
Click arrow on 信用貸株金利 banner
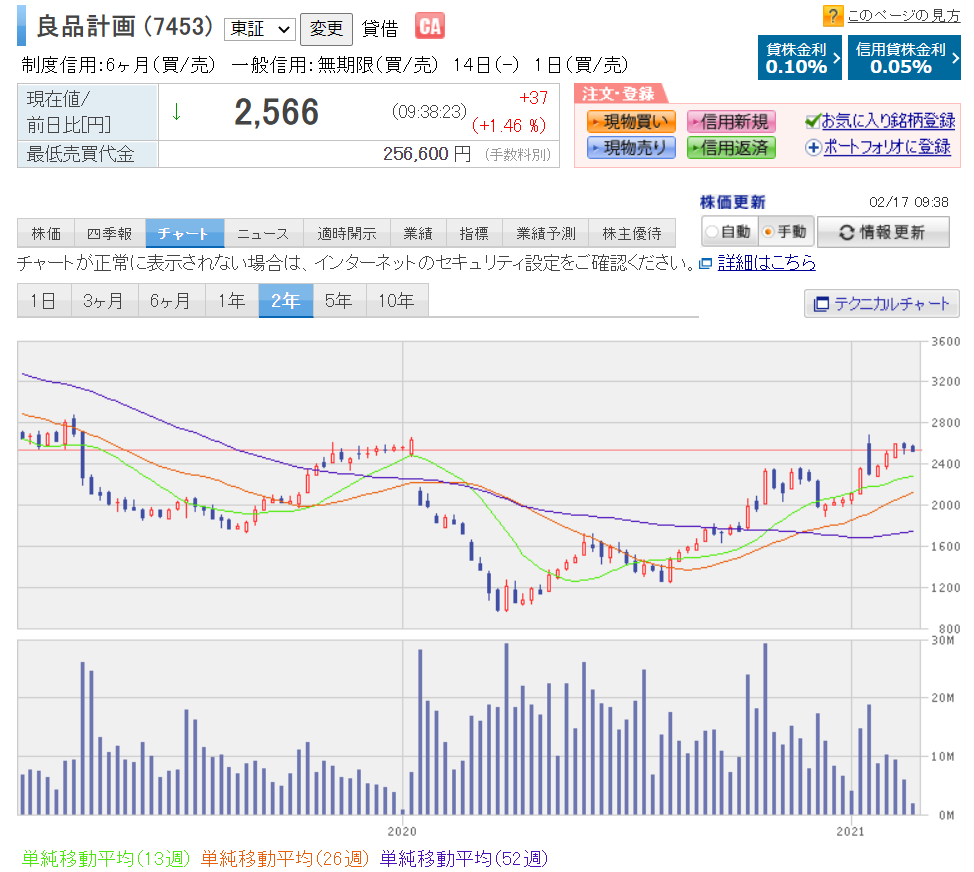click(x=955, y=58)
